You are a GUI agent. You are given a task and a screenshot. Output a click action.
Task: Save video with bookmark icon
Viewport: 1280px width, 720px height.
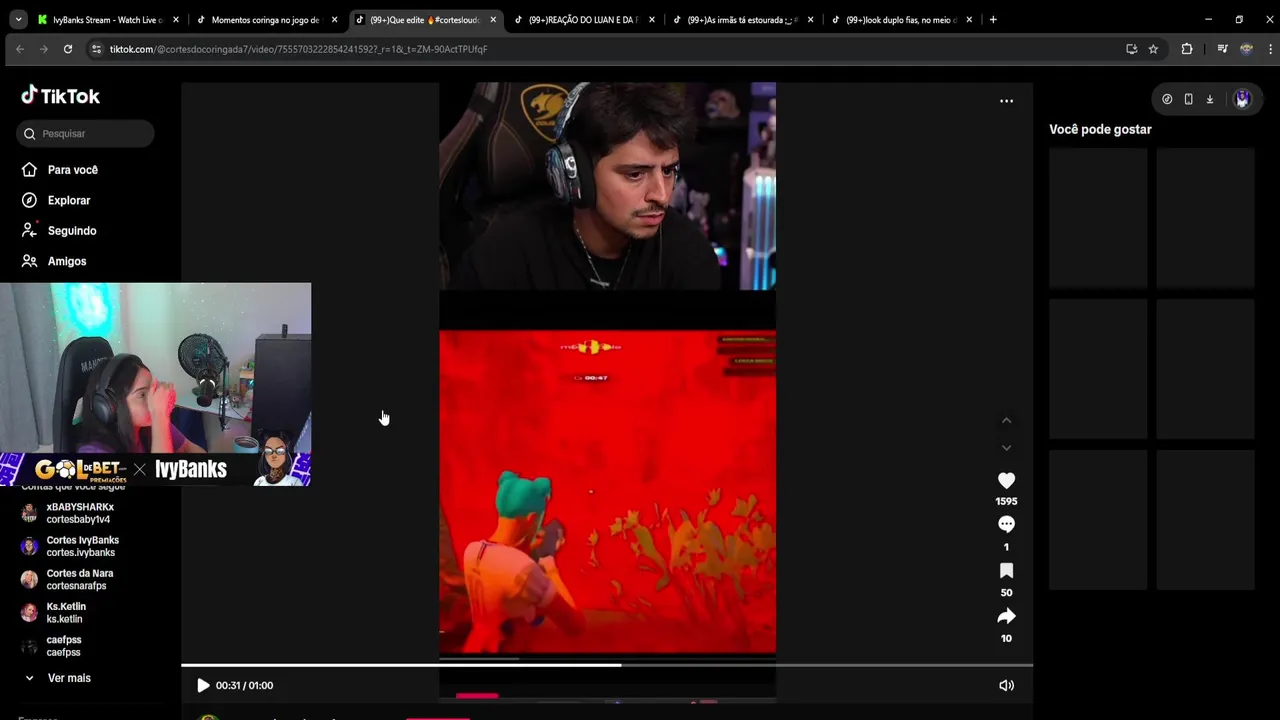tap(1006, 571)
